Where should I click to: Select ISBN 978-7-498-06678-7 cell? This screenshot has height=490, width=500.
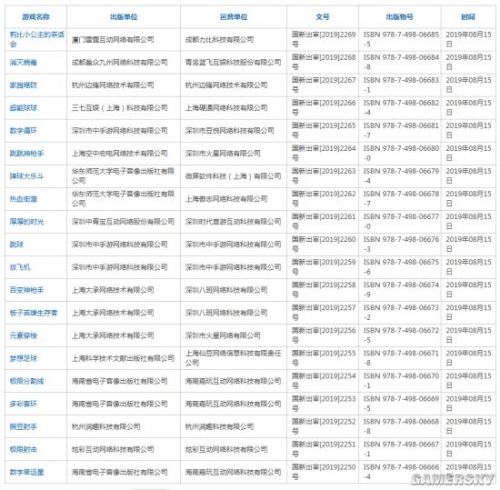pyautogui.click(x=401, y=199)
